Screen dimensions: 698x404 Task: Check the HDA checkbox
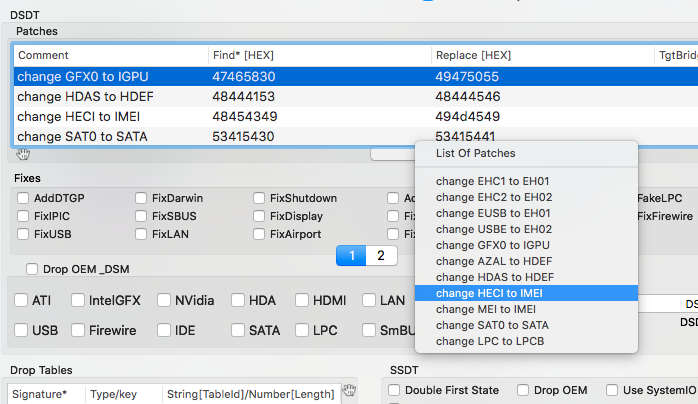tap(238, 300)
